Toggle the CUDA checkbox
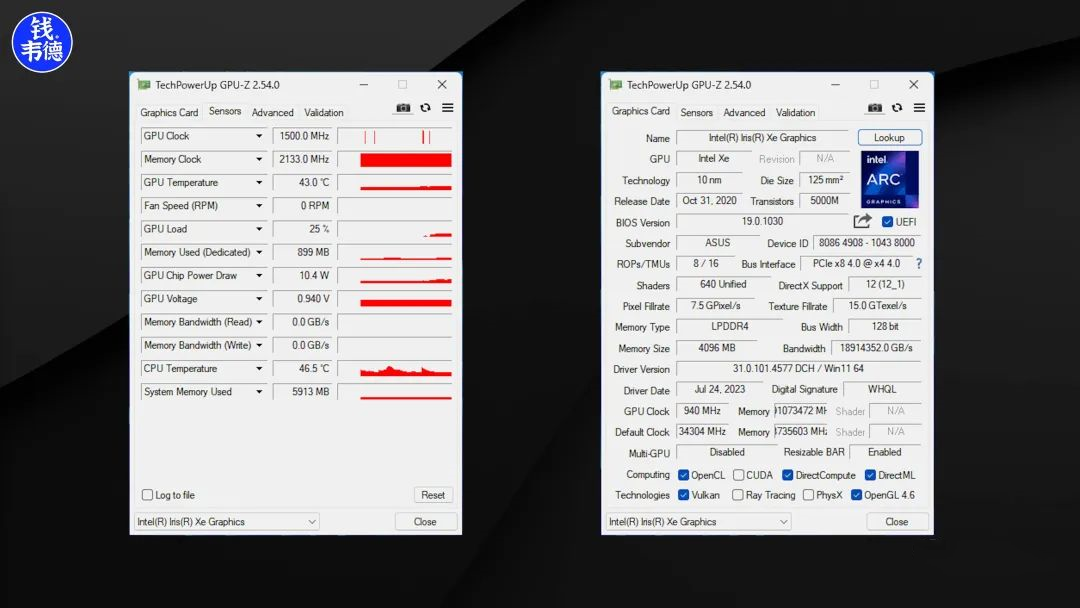Image resolution: width=1080 pixels, height=608 pixels. 738,475
